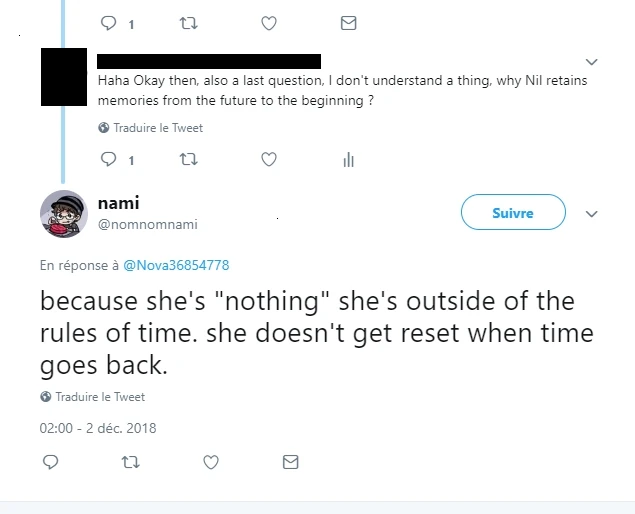The image size is (635, 514).
Task: Open envelope message icon on top tweet
Action: tap(348, 22)
